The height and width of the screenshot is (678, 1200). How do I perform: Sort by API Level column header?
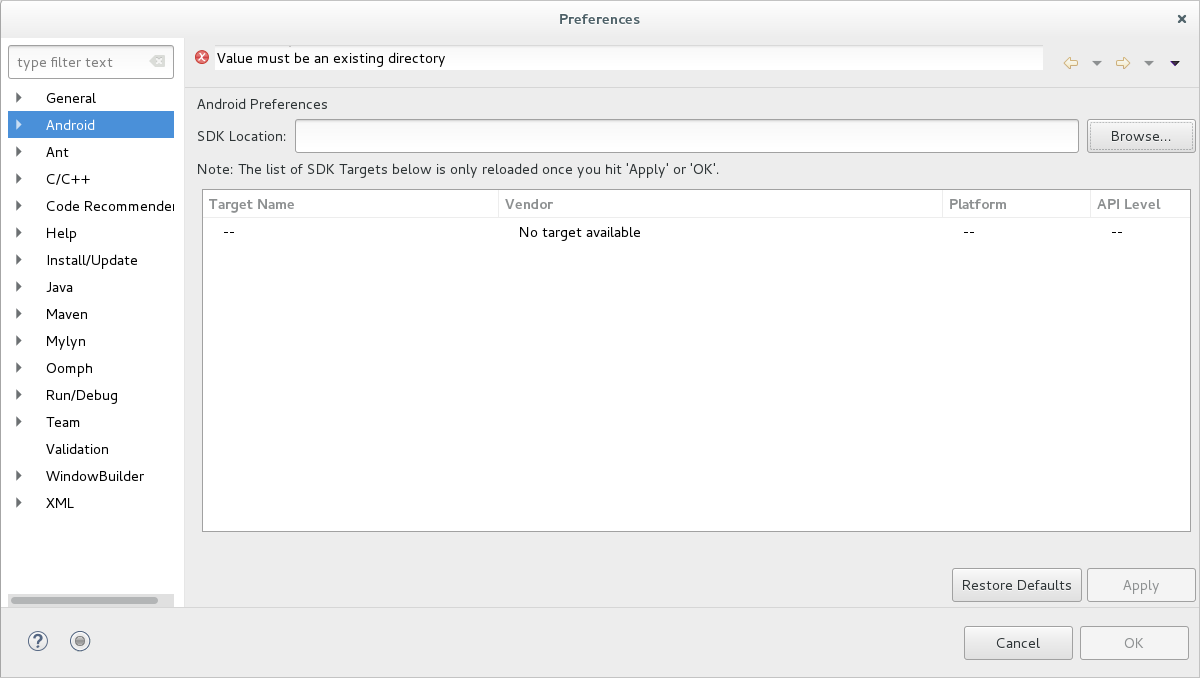coord(1140,204)
